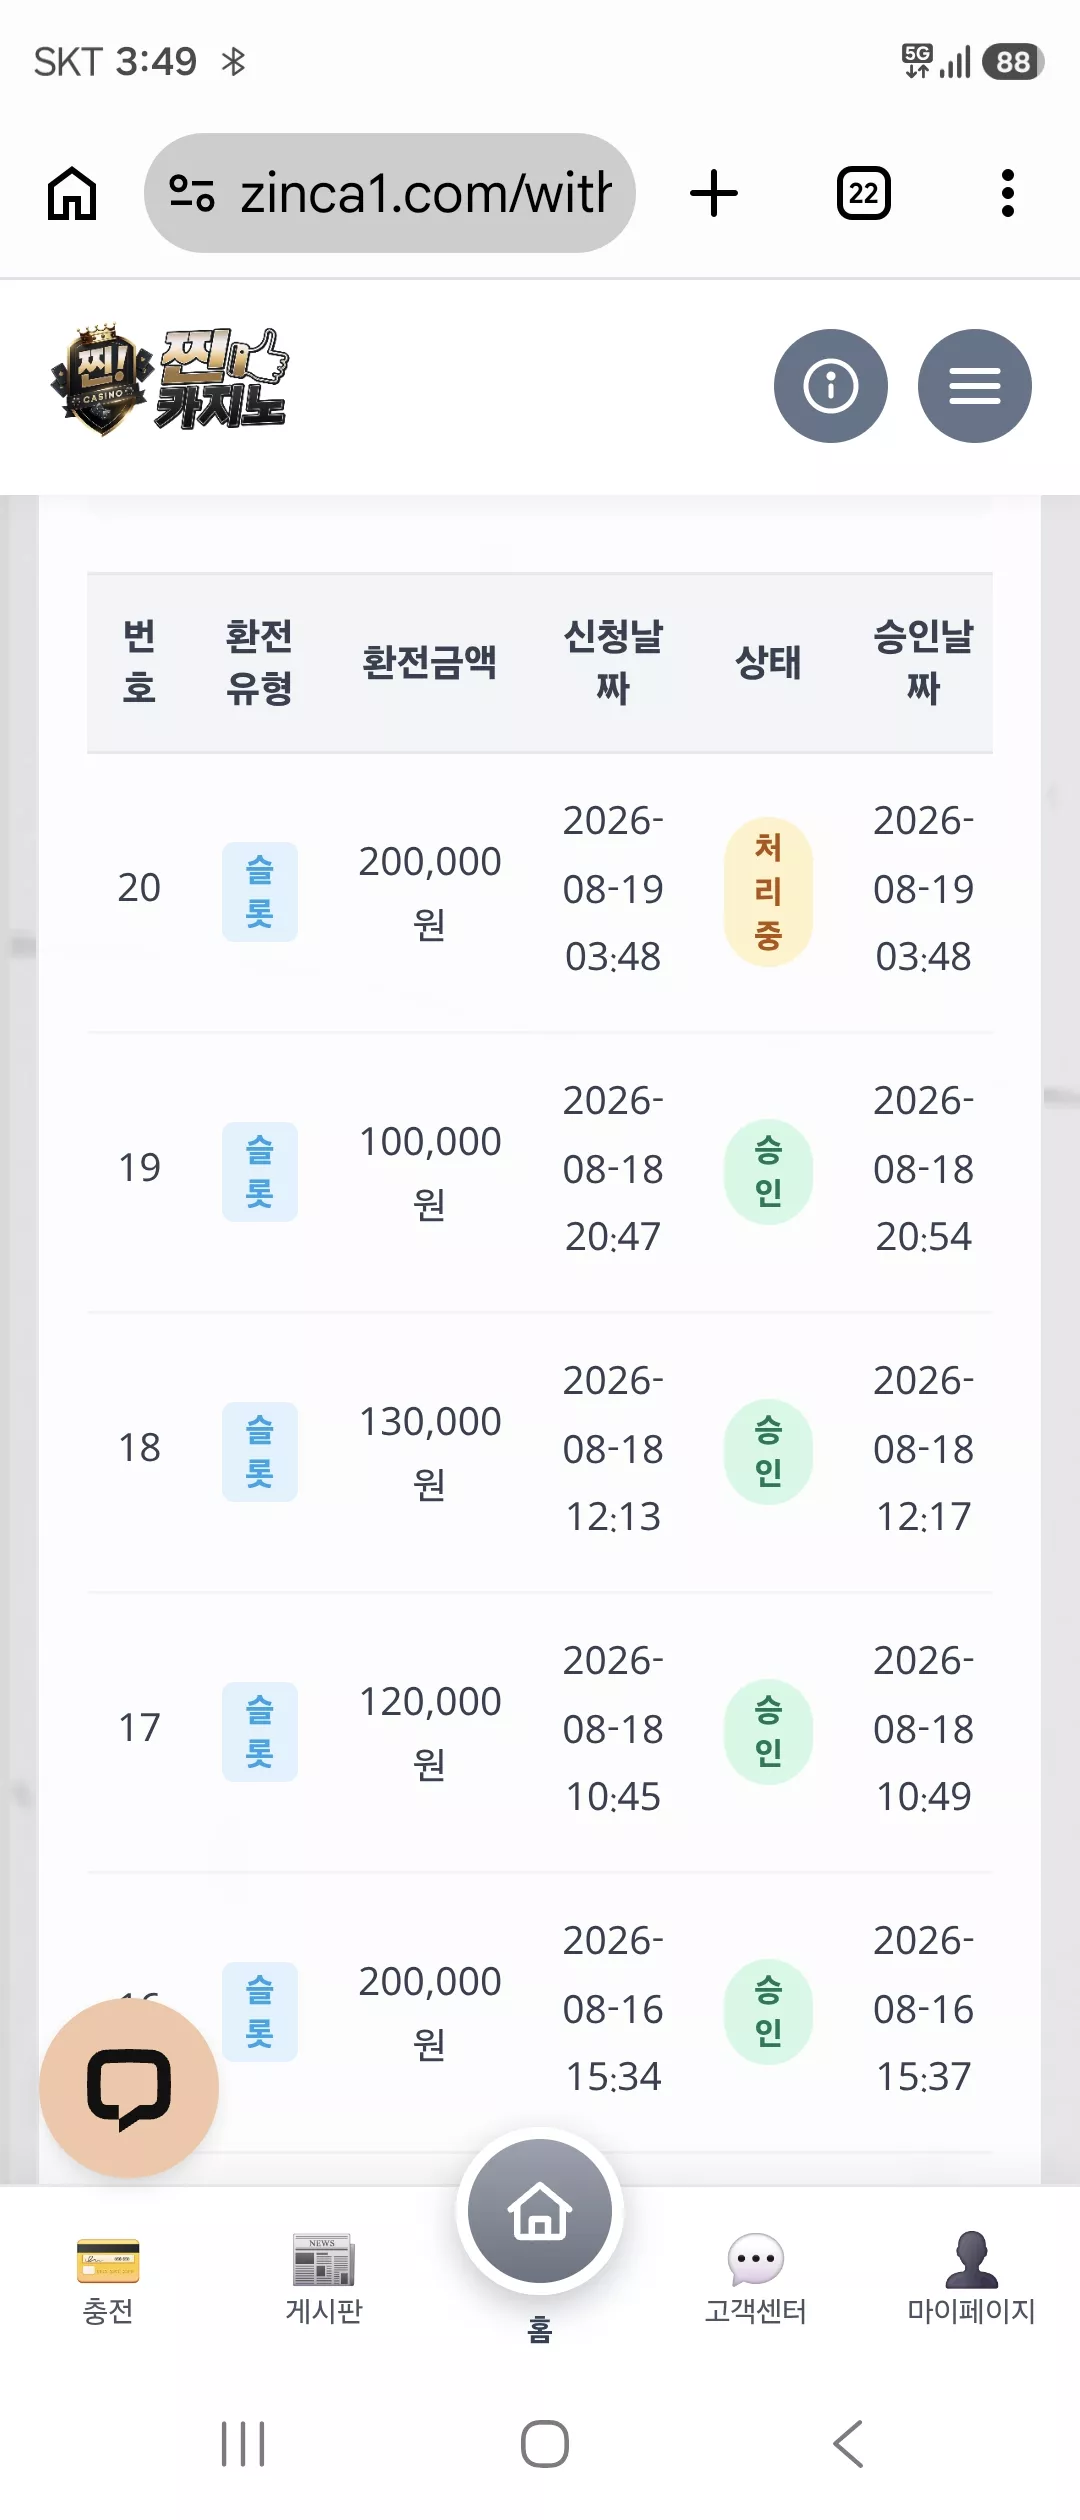
Task: Open 마이페이지 profile icon
Action: pos(971,2280)
